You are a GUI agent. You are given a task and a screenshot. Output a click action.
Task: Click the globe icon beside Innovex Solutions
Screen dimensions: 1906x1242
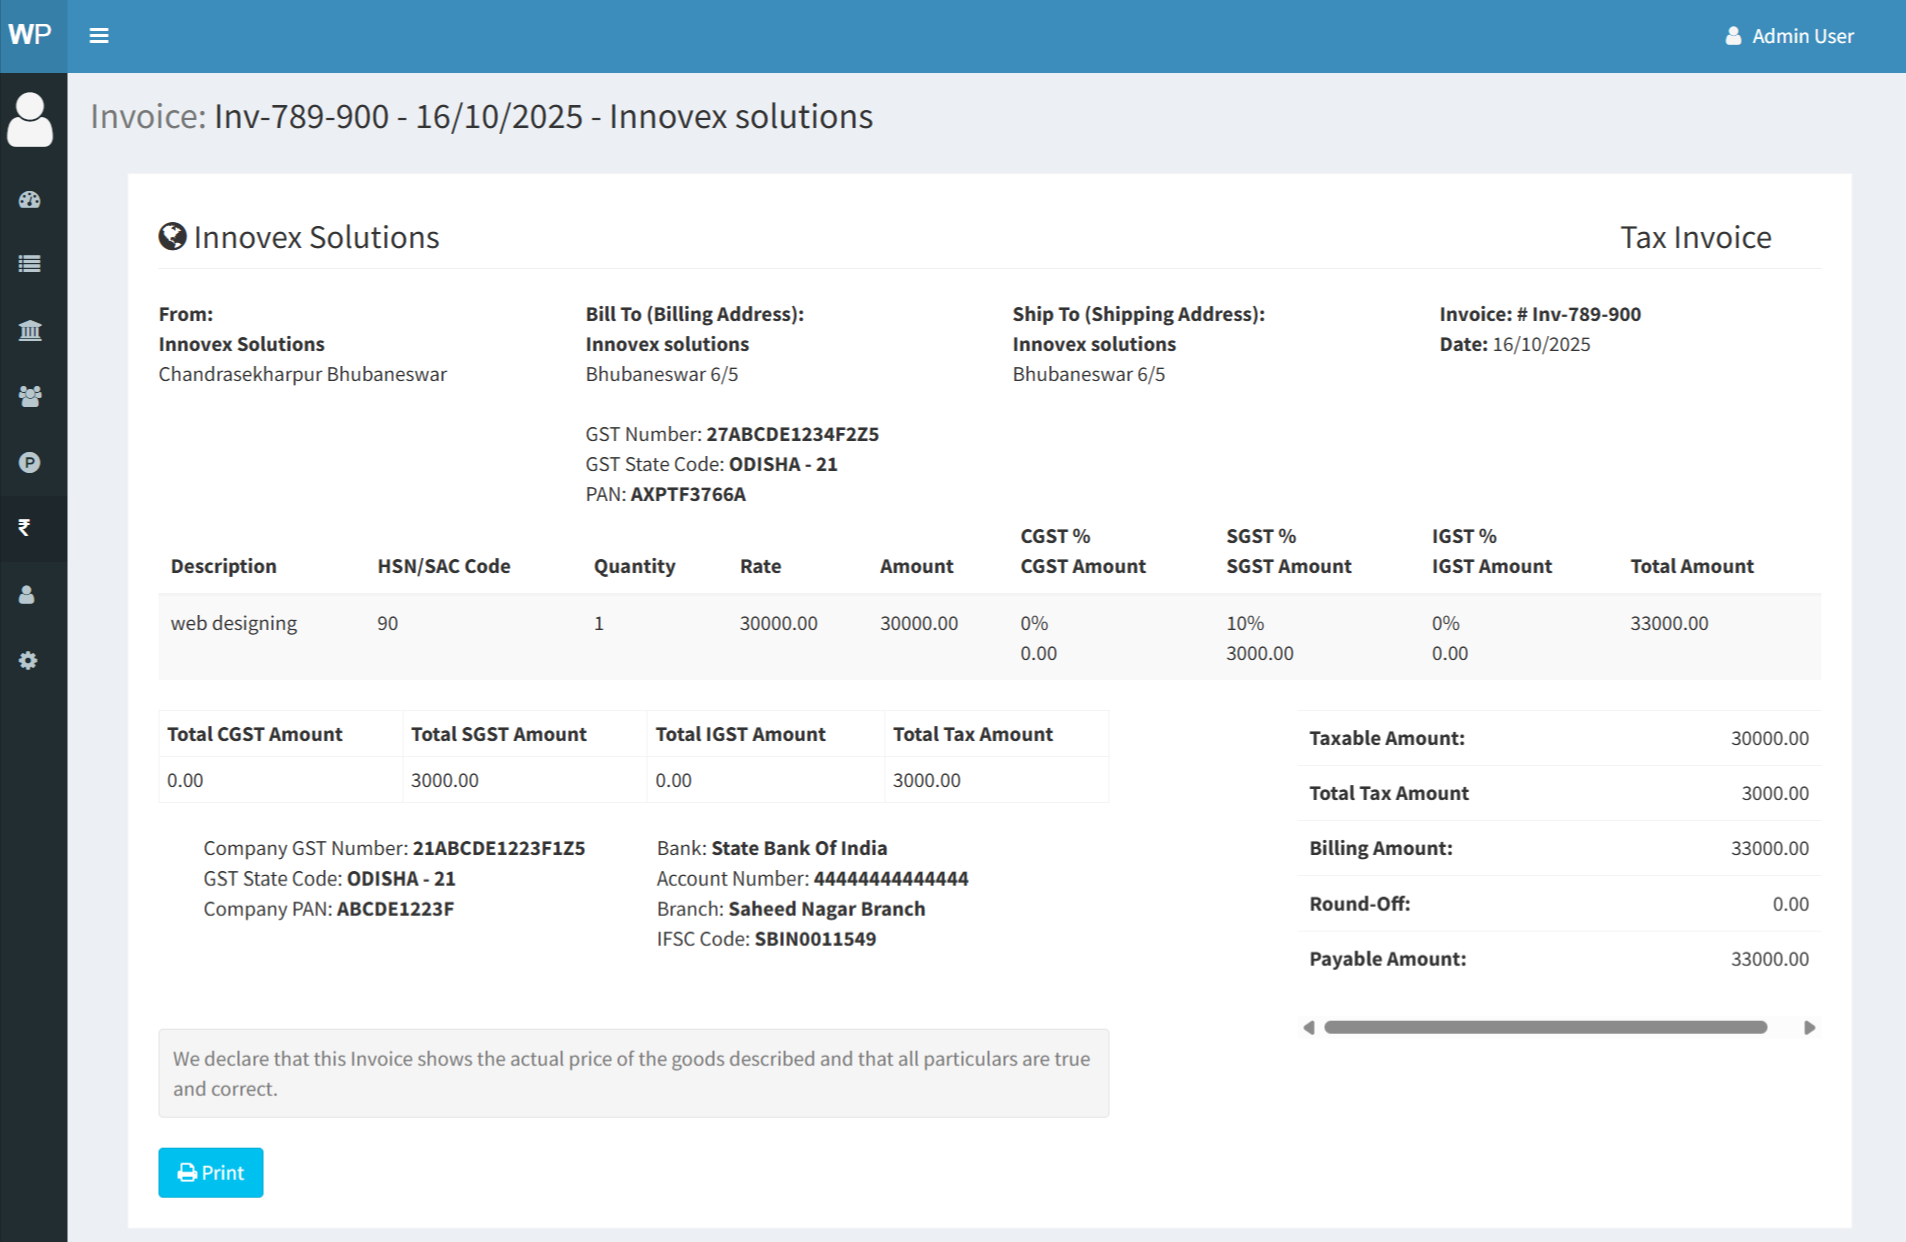pos(172,237)
